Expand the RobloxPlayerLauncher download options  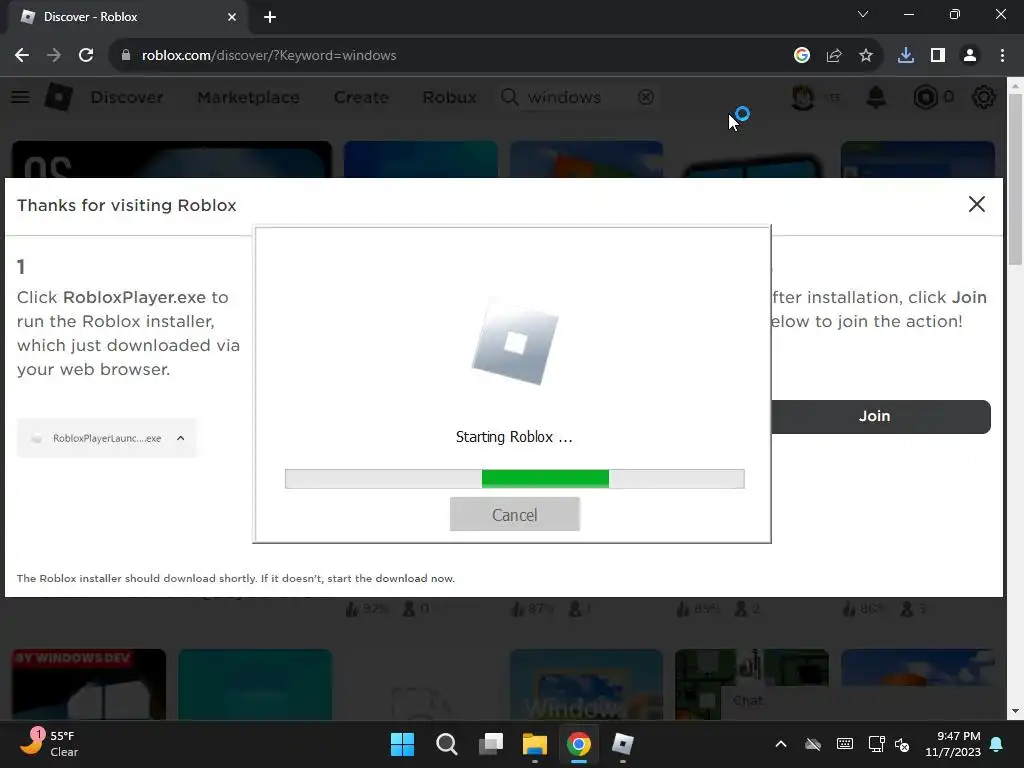coord(181,438)
